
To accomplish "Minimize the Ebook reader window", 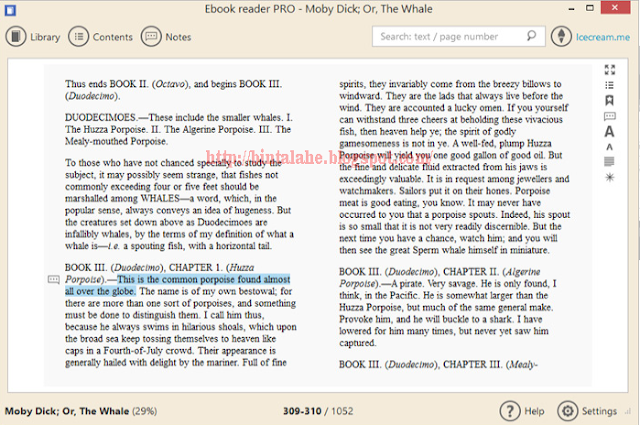I will click(571, 9).
